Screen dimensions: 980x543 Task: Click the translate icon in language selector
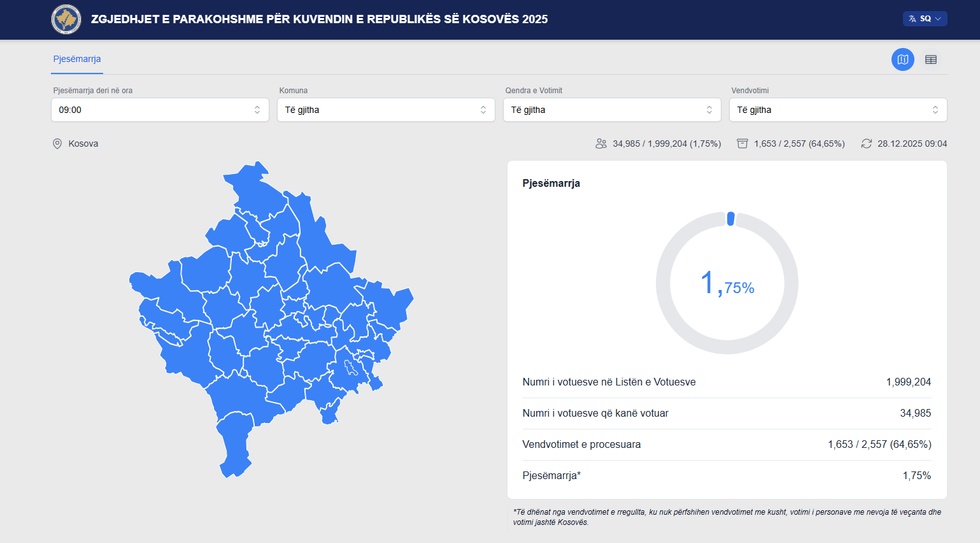tap(912, 19)
